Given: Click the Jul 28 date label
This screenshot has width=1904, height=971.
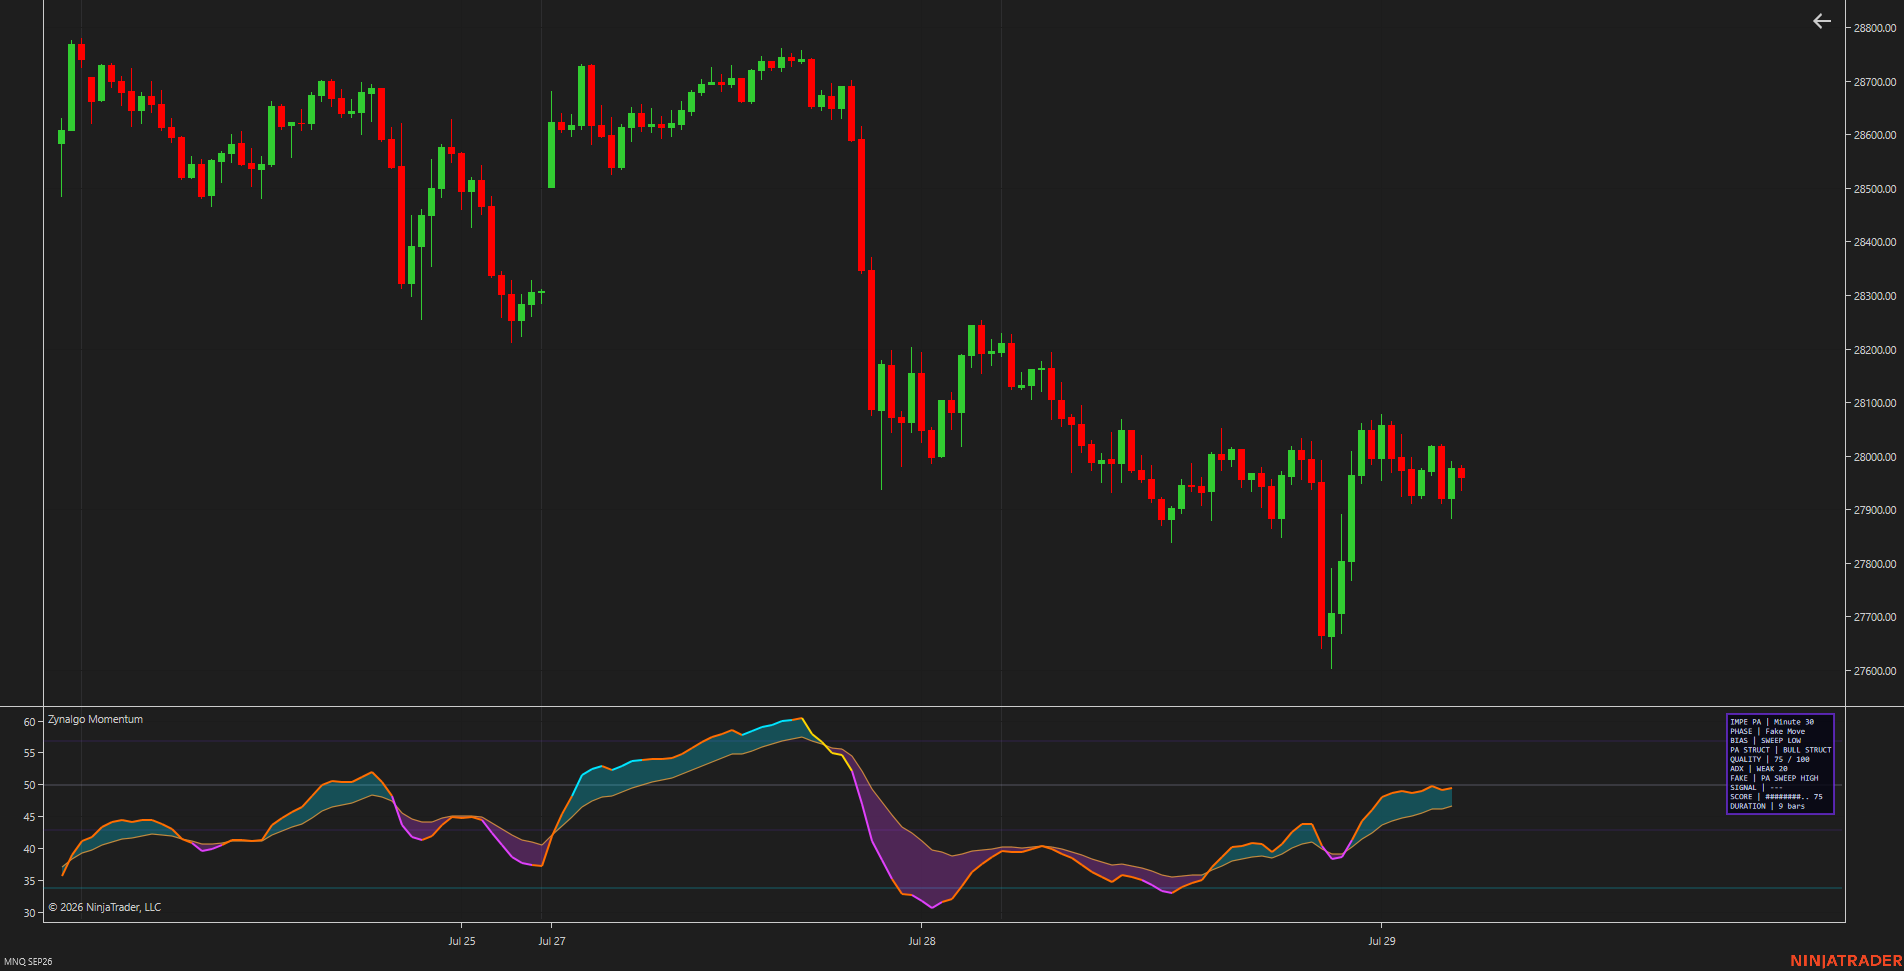Looking at the screenshot, I should tap(922, 941).
